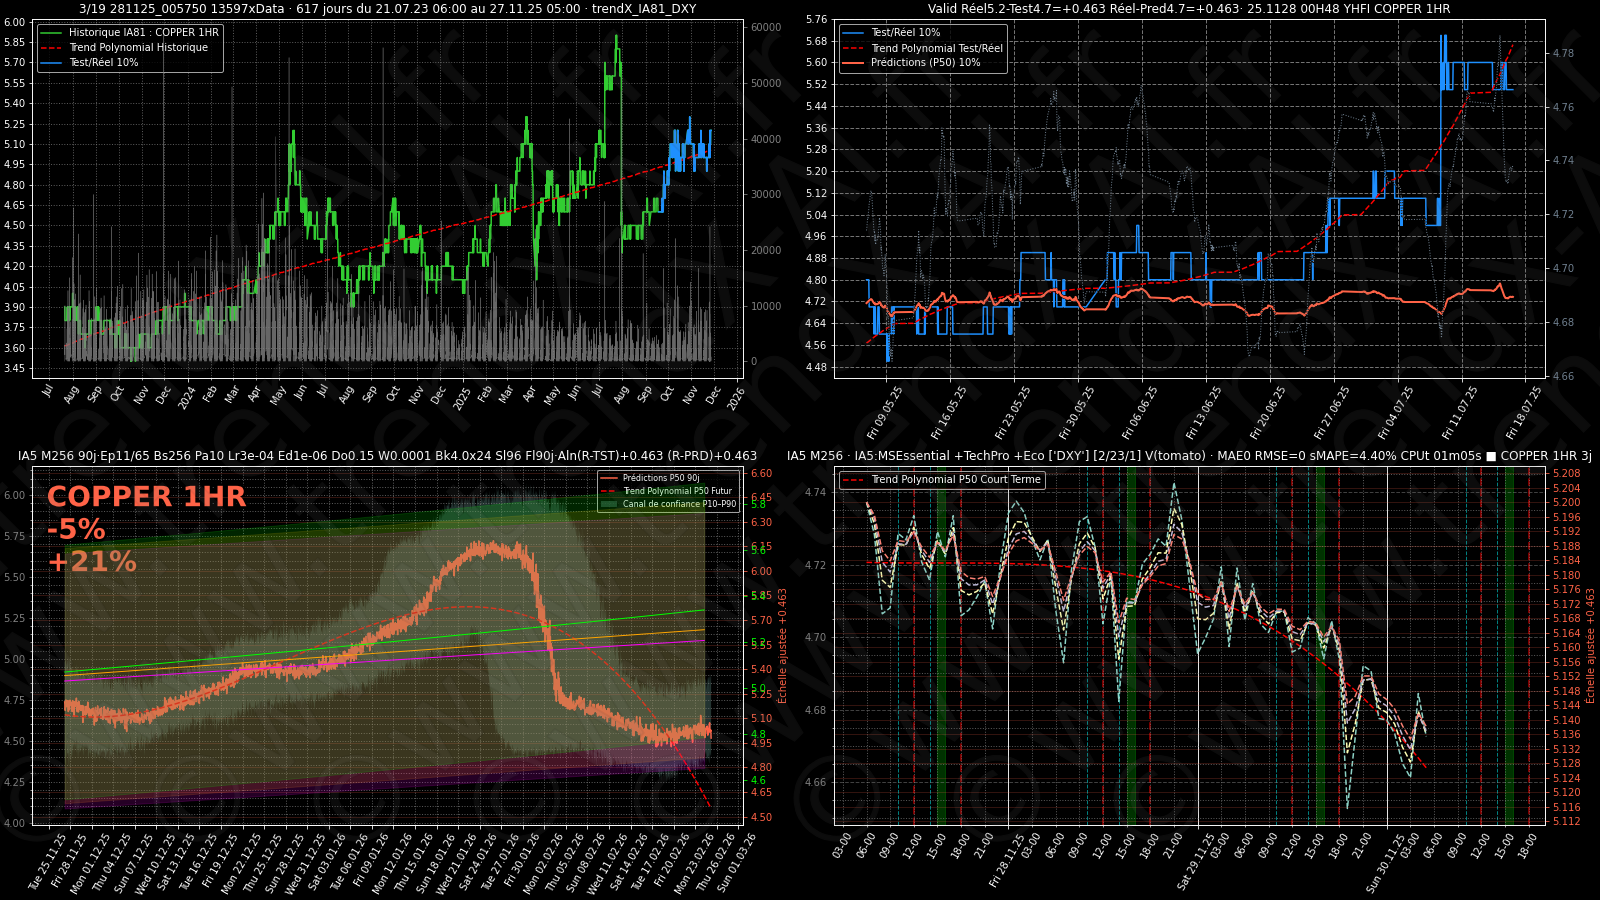Click the large COPPER 1HR heading
Viewport: 1600px width, 900px height.
coord(146,497)
